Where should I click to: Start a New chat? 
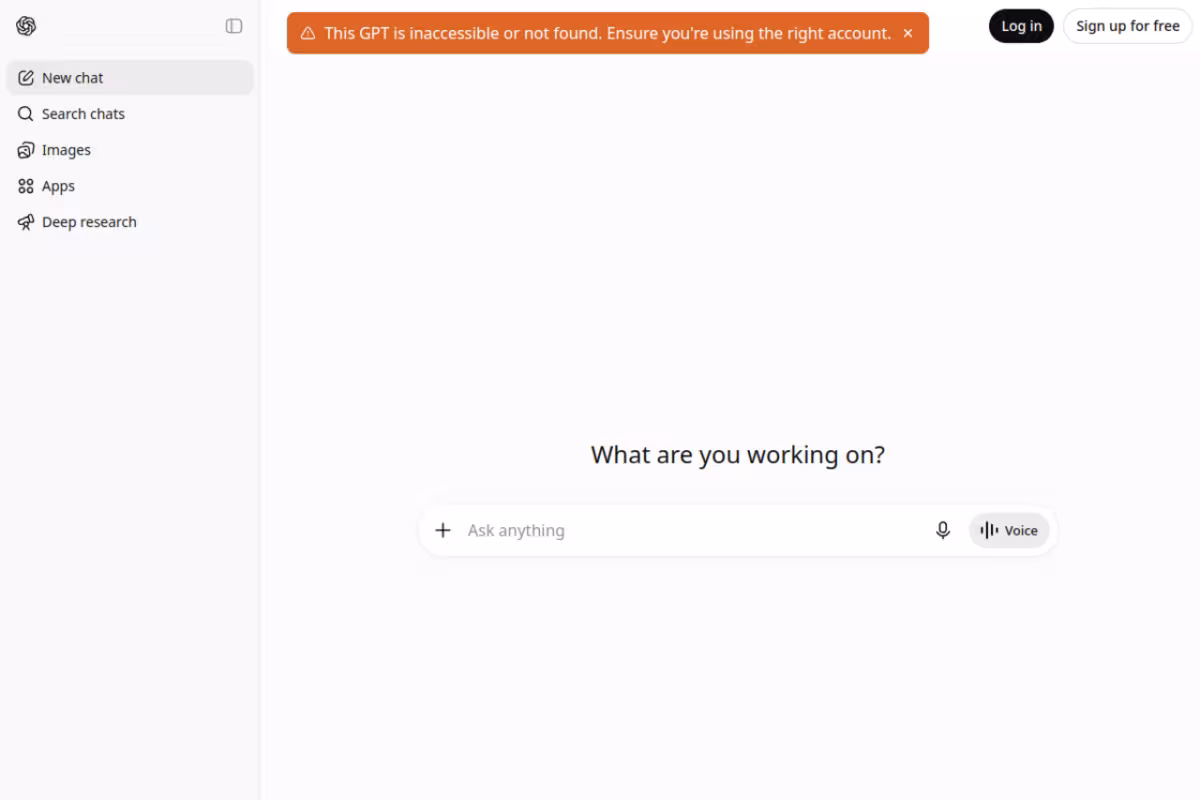[130, 78]
